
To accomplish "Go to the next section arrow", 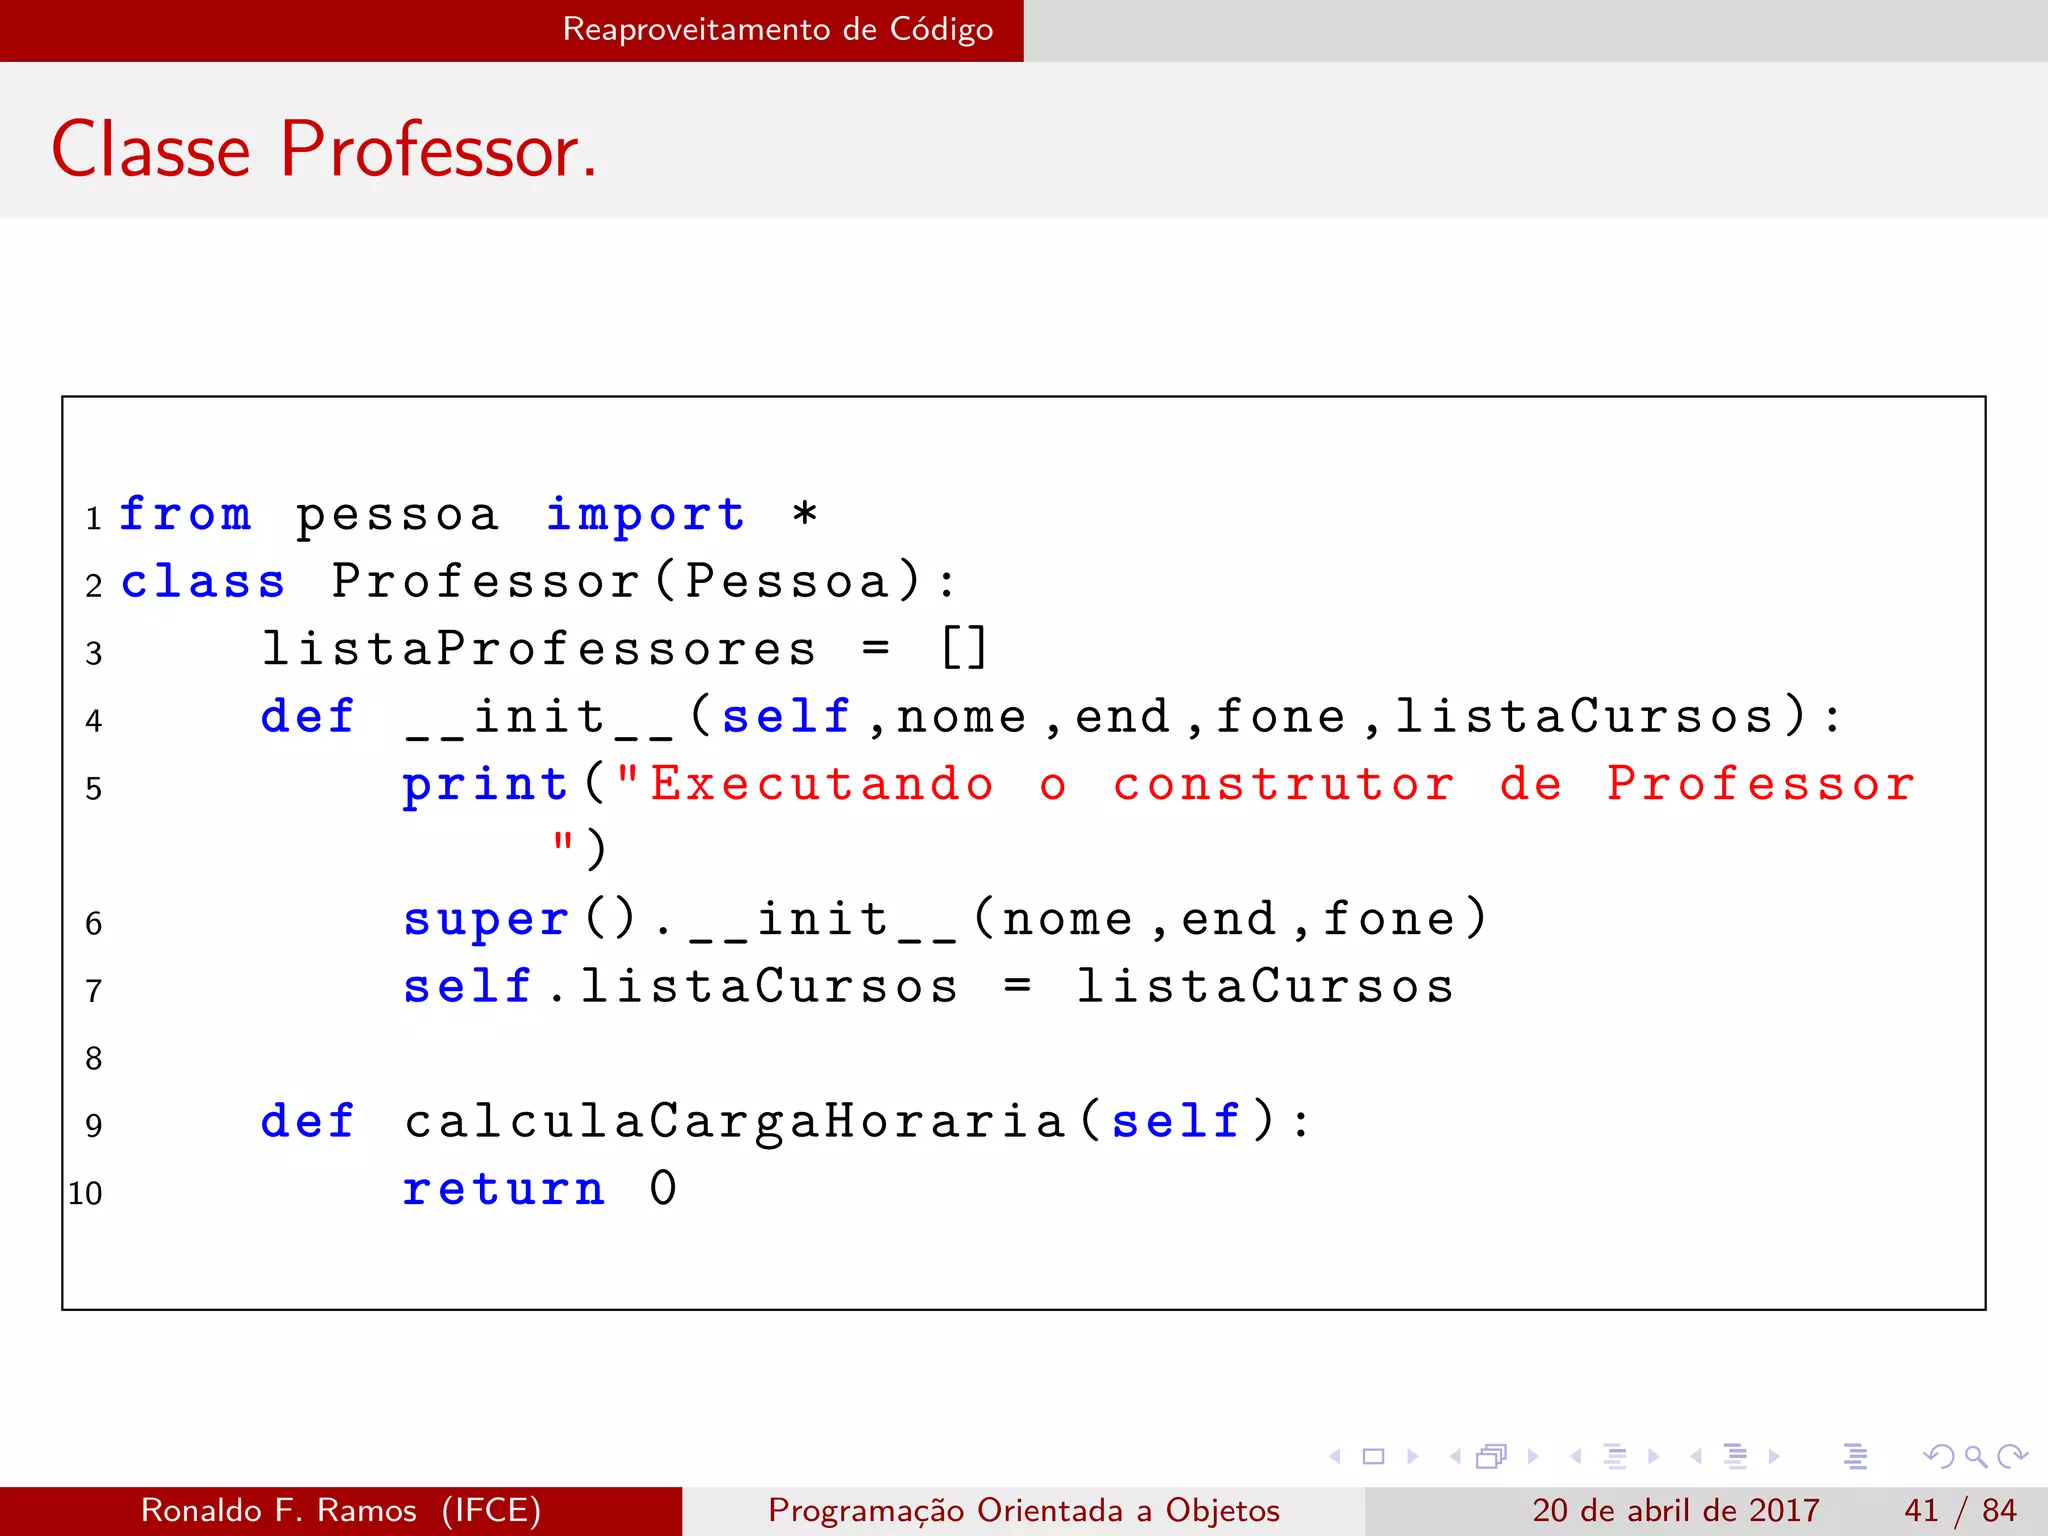I will point(1774,1456).
